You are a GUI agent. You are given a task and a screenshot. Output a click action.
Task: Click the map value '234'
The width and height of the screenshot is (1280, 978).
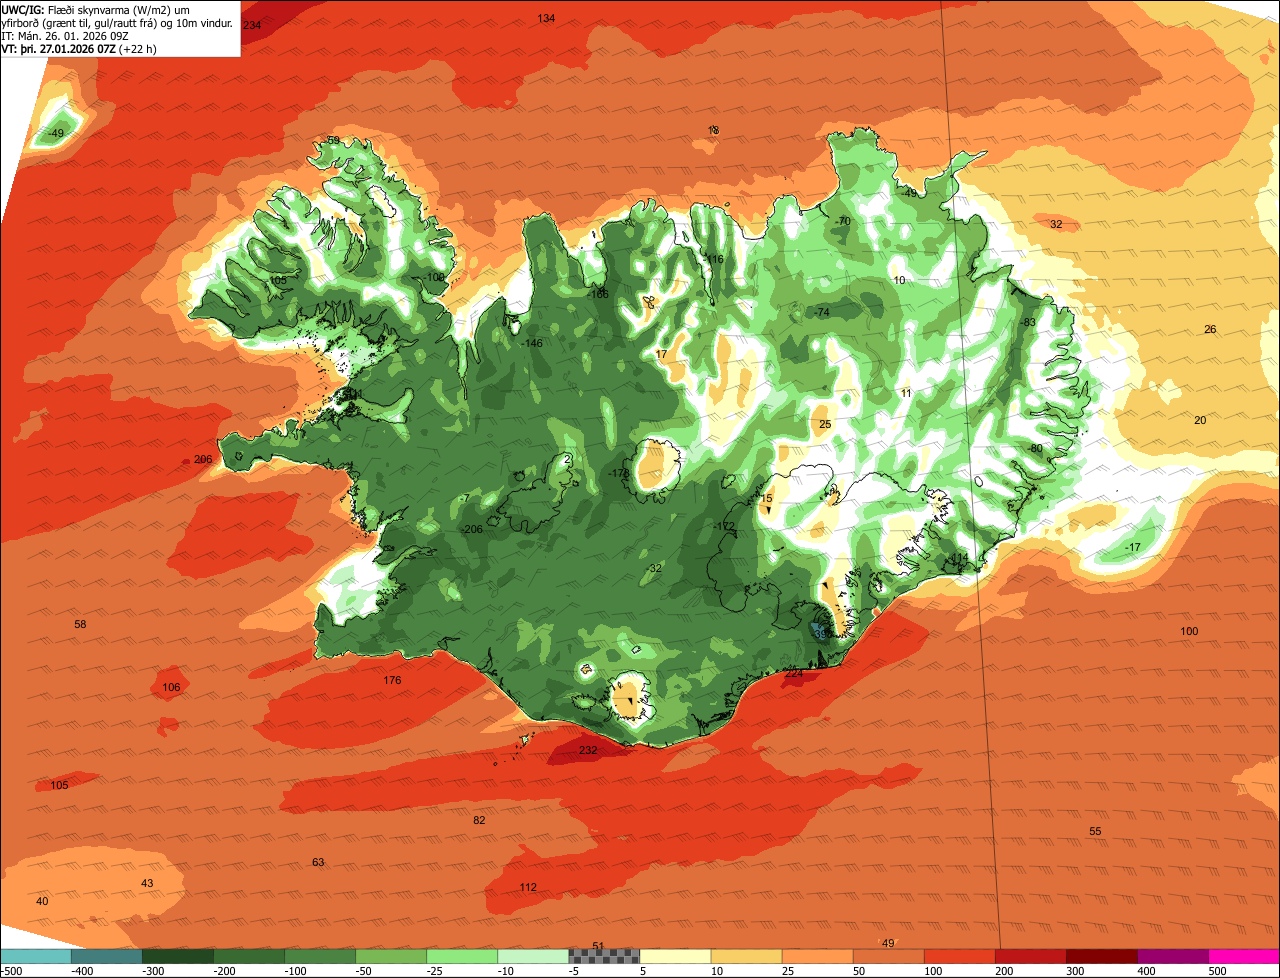point(252,25)
